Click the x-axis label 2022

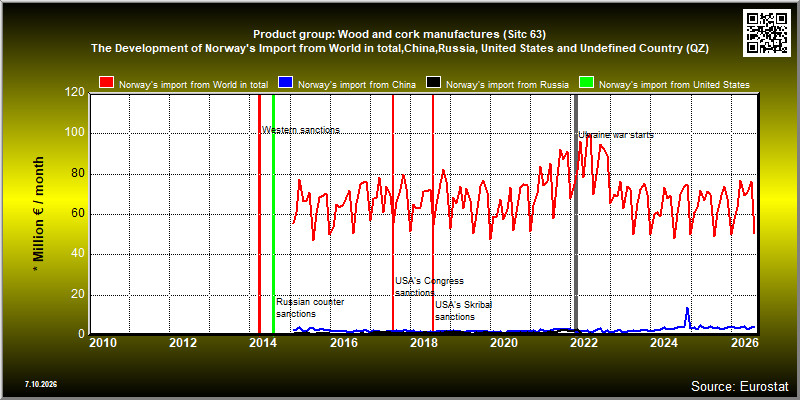[585, 342]
